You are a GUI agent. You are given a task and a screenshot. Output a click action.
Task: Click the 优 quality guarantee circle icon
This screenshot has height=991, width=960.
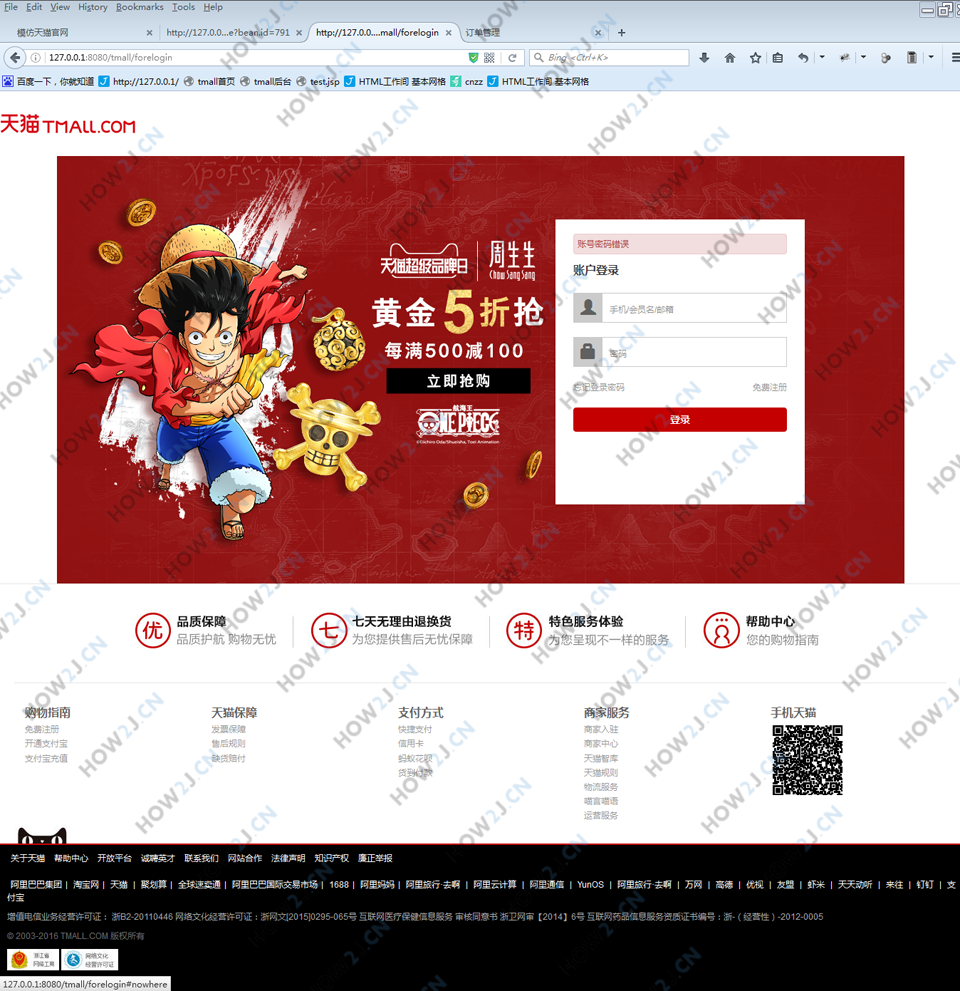coord(153,630)
